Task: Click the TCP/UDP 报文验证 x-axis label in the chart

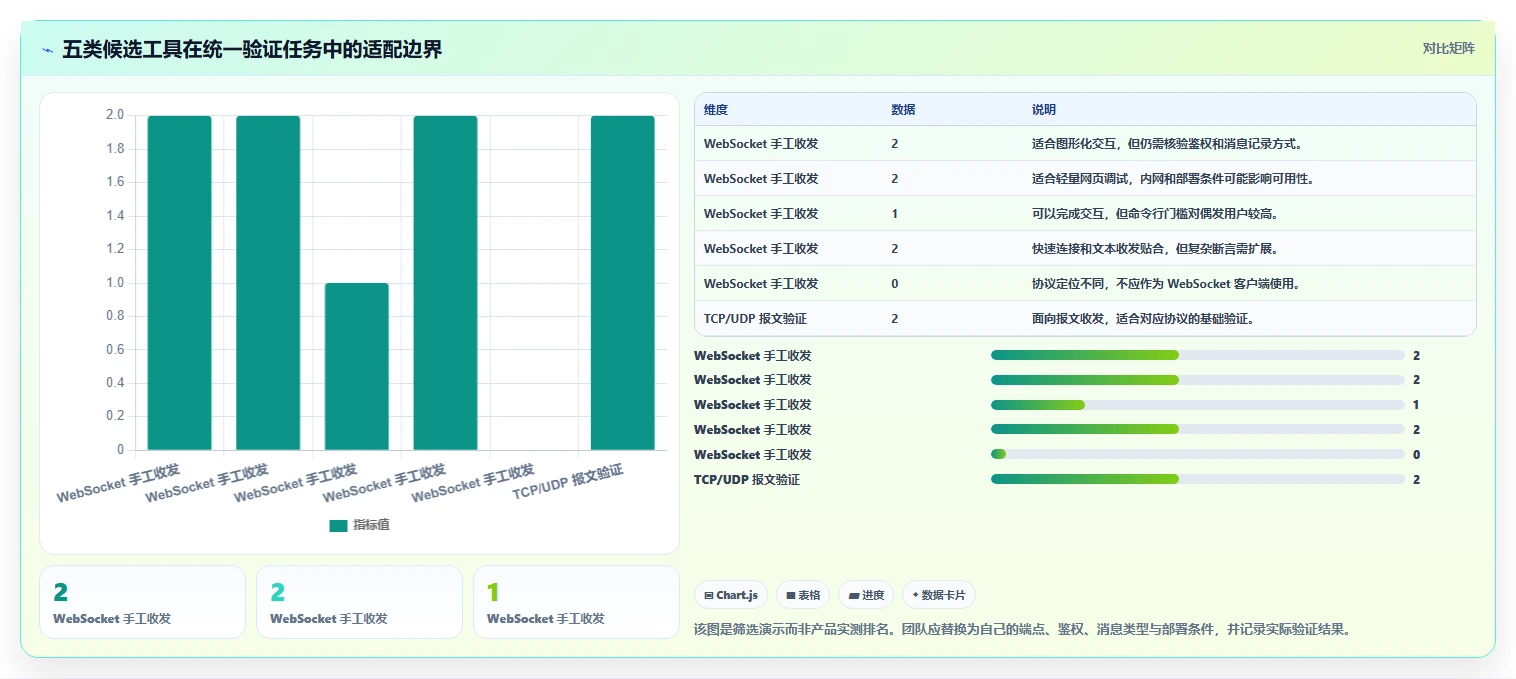Action: (568, 482)
